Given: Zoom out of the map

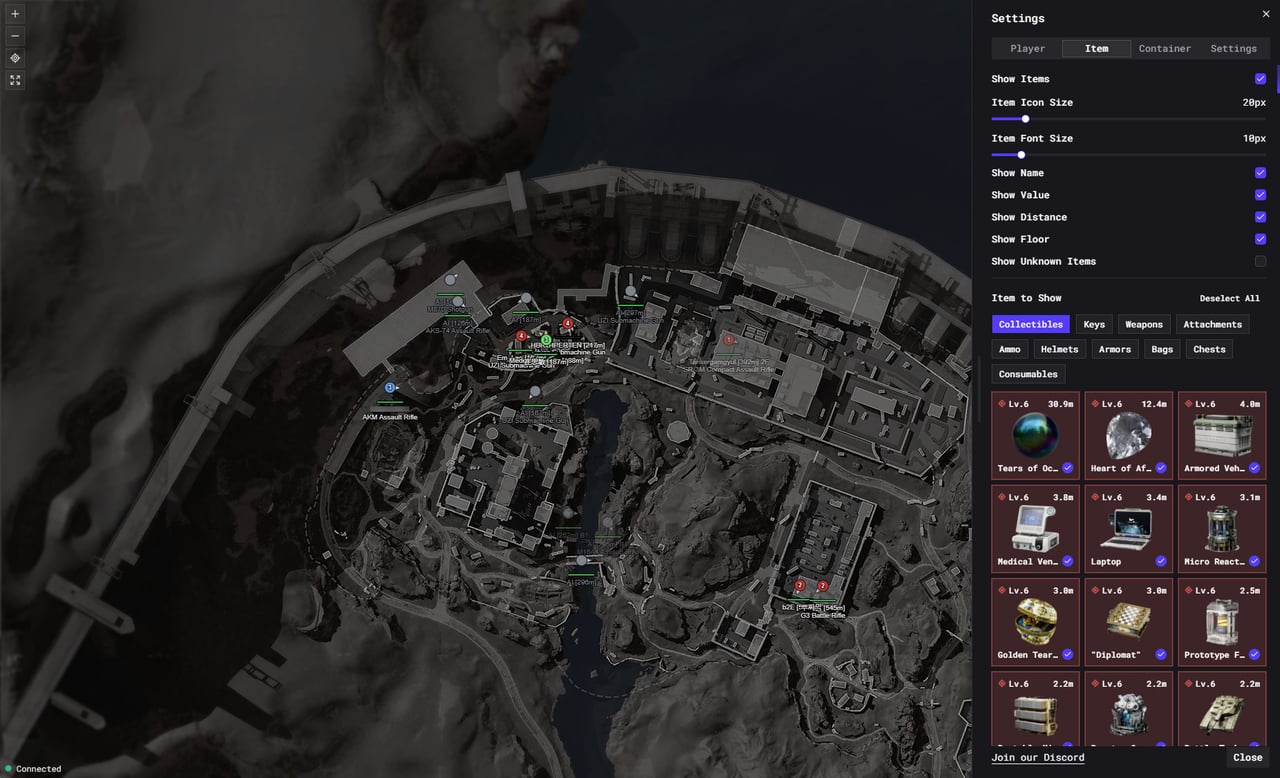Looking at the screenshot, I should (15, 36).
